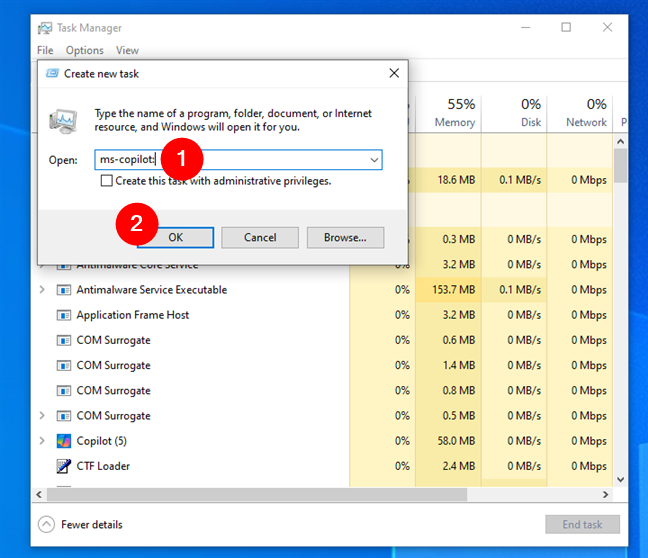Expand the Antimalware Service Executable row
648x558 pixels.
42,290
